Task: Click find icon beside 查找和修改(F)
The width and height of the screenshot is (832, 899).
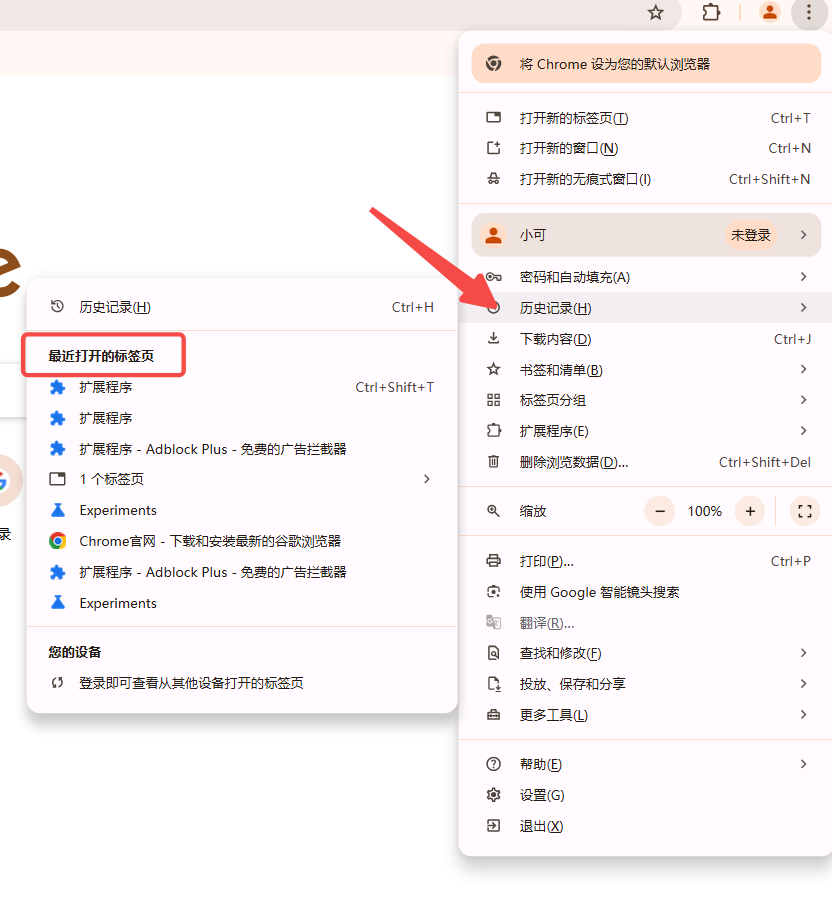Action: click(x=493, y=653)
